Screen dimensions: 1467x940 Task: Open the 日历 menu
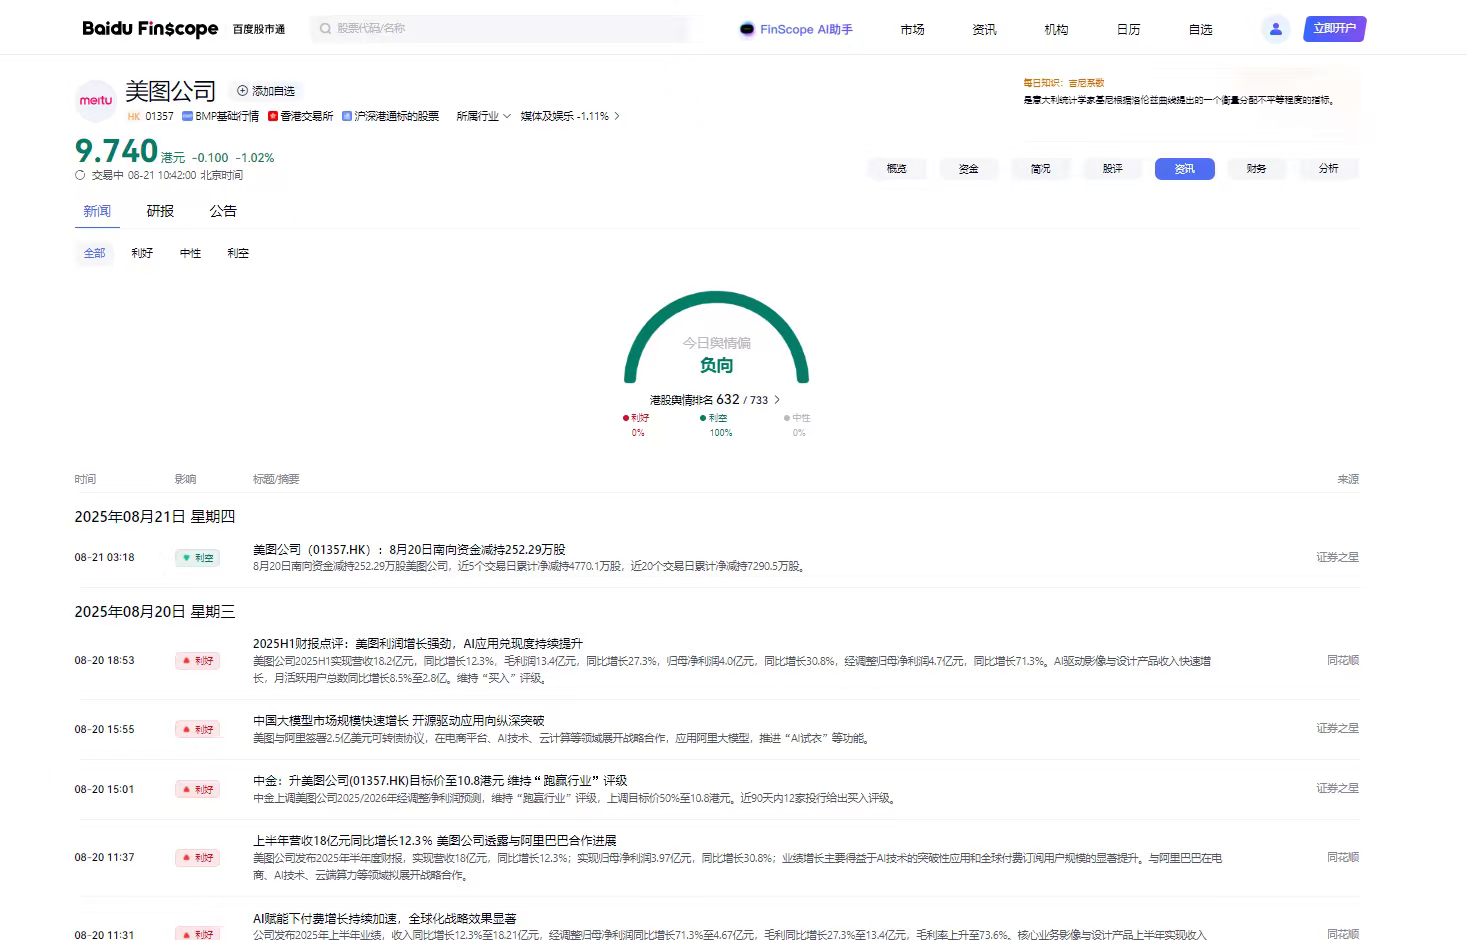(x=1128, y=30)
